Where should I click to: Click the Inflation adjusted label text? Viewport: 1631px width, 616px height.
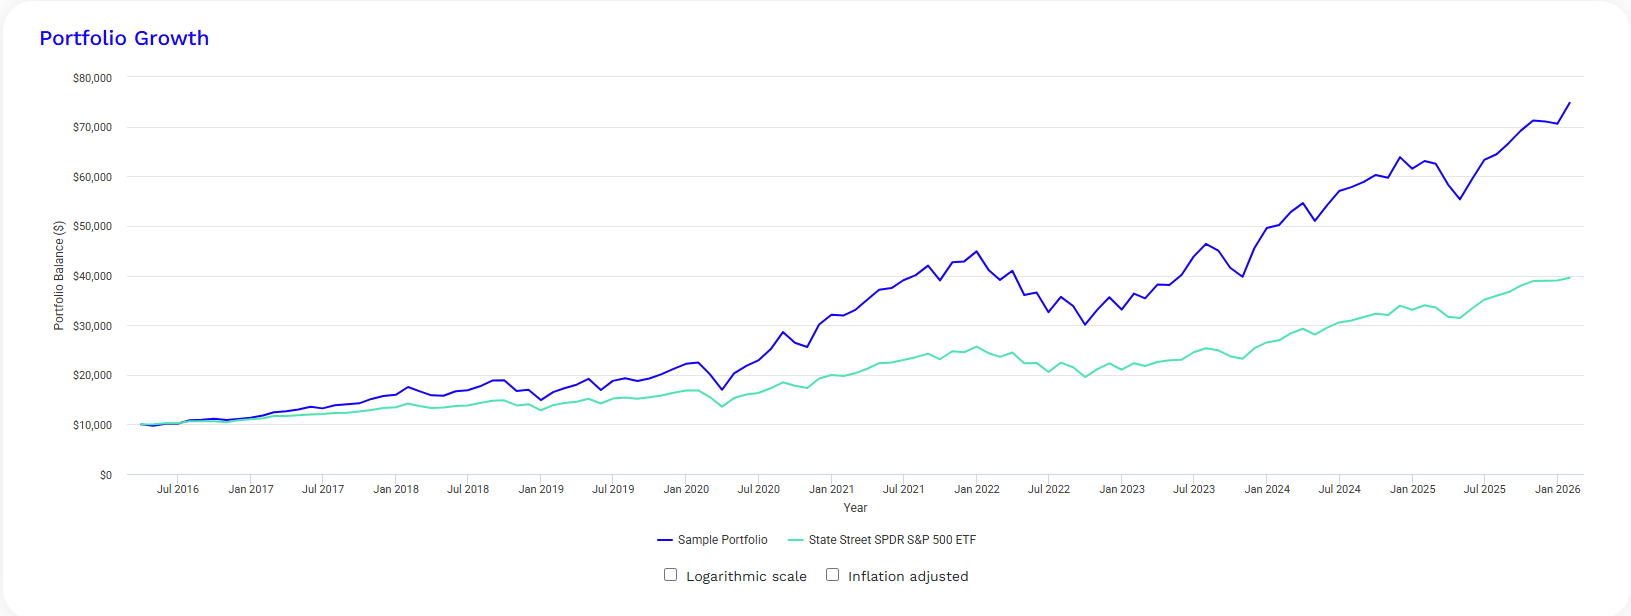point(908,577)
